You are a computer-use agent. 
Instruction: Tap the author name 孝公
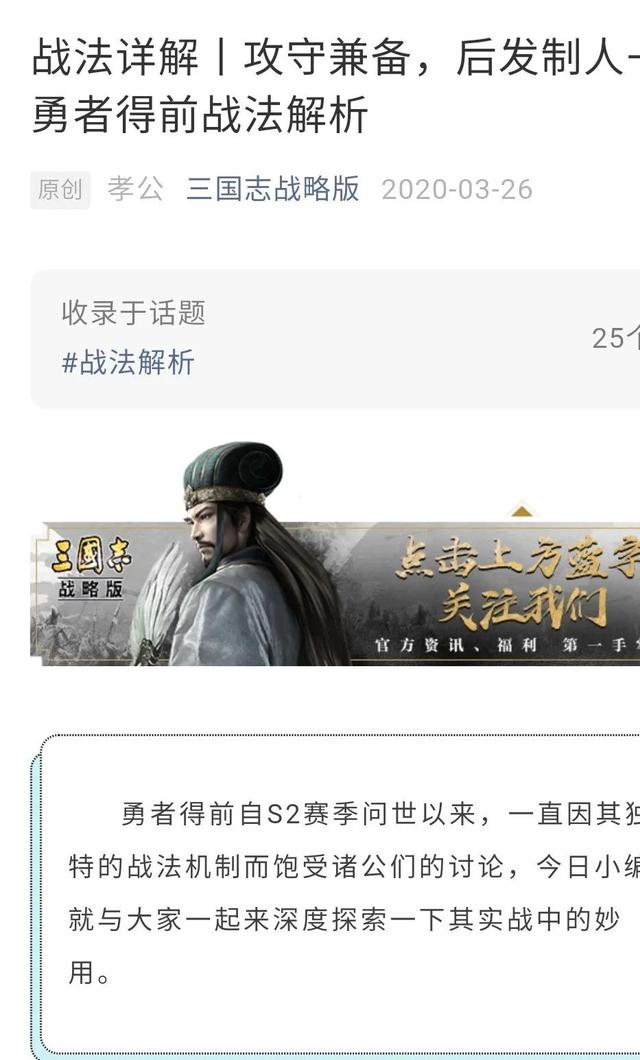coord(135,189)
